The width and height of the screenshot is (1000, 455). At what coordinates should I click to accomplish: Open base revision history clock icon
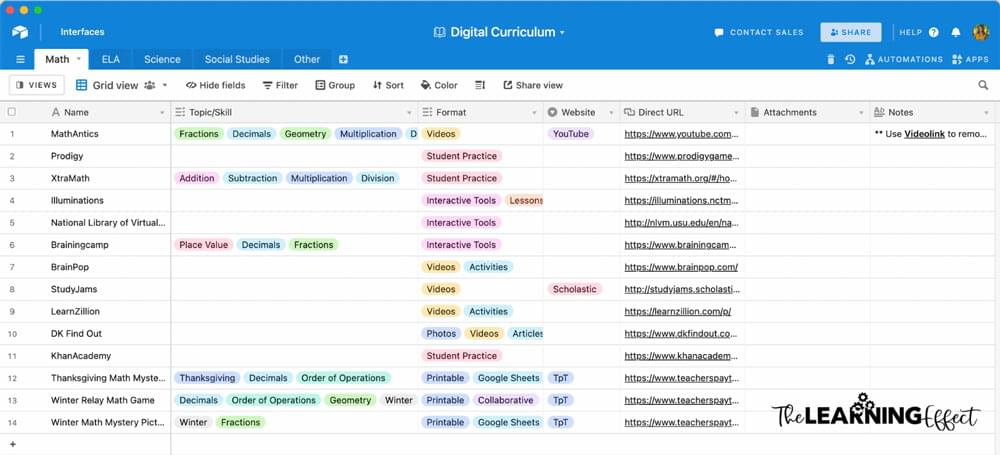click(x=850, y=59)
